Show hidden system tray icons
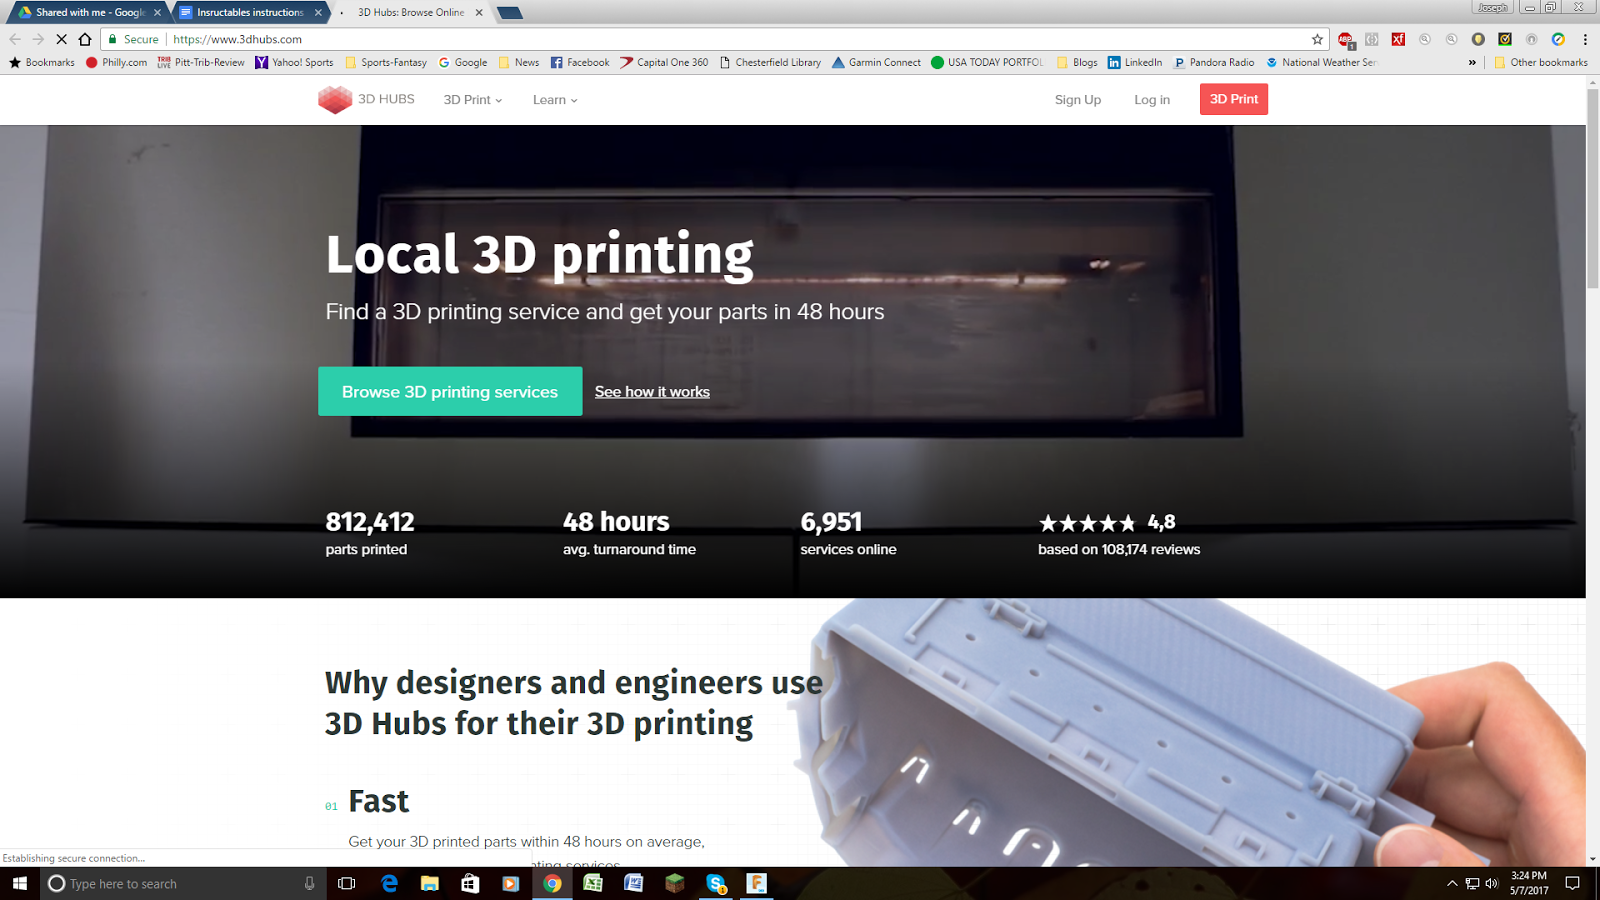 (1452, 883)
